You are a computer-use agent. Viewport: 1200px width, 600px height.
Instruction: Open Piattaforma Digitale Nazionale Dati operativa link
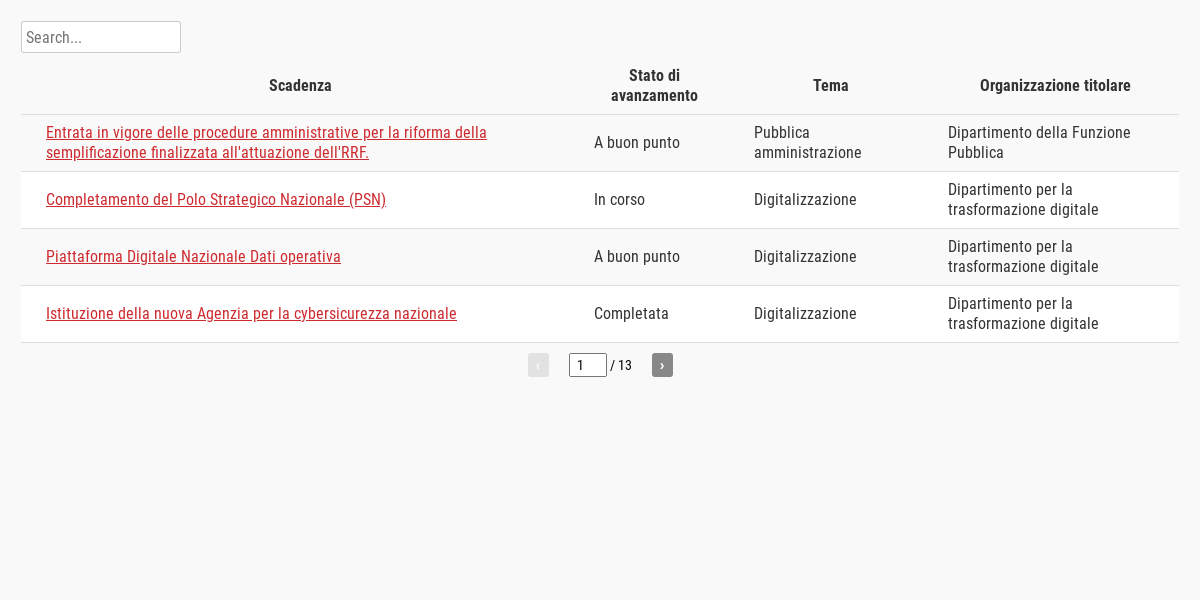[193, 257]
